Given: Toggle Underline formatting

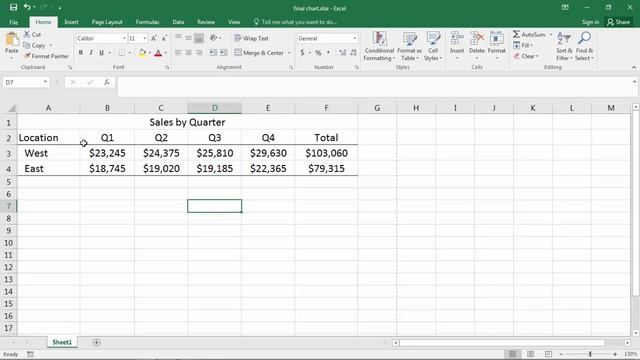Looking at the screenshot, I should [x=101, y=53].
